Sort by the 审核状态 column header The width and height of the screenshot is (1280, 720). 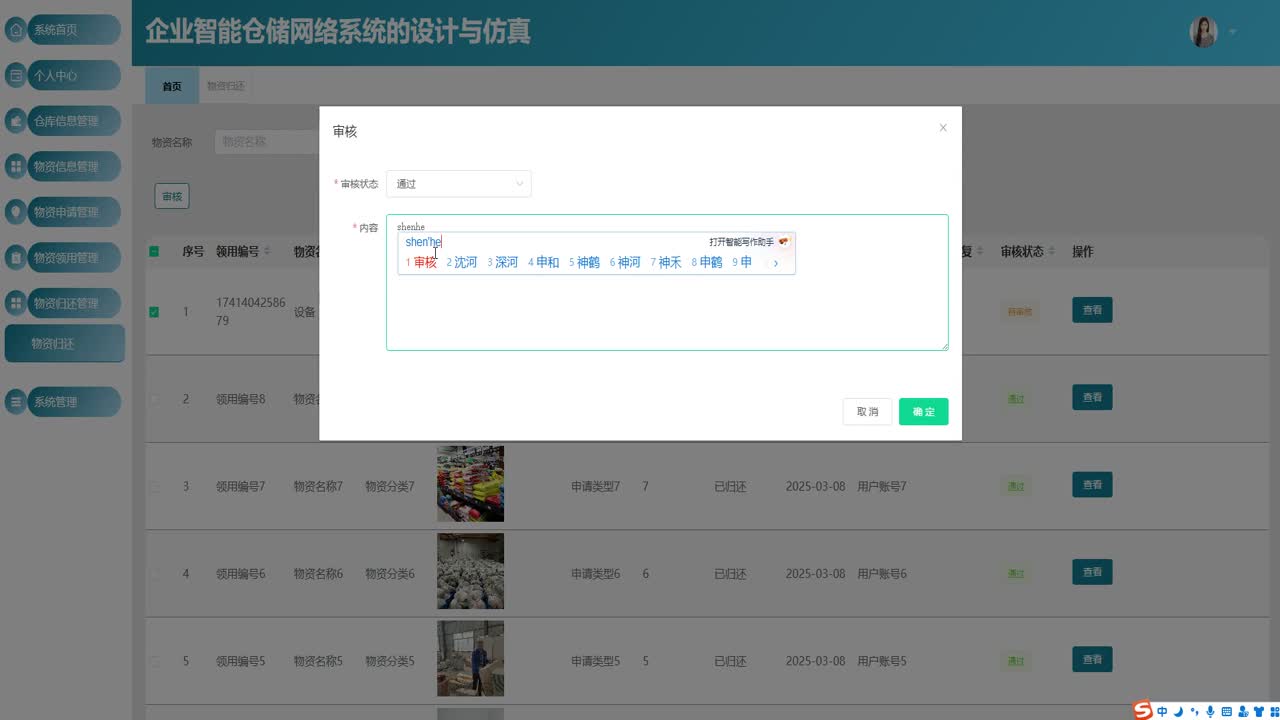[x=1028, y=251]
